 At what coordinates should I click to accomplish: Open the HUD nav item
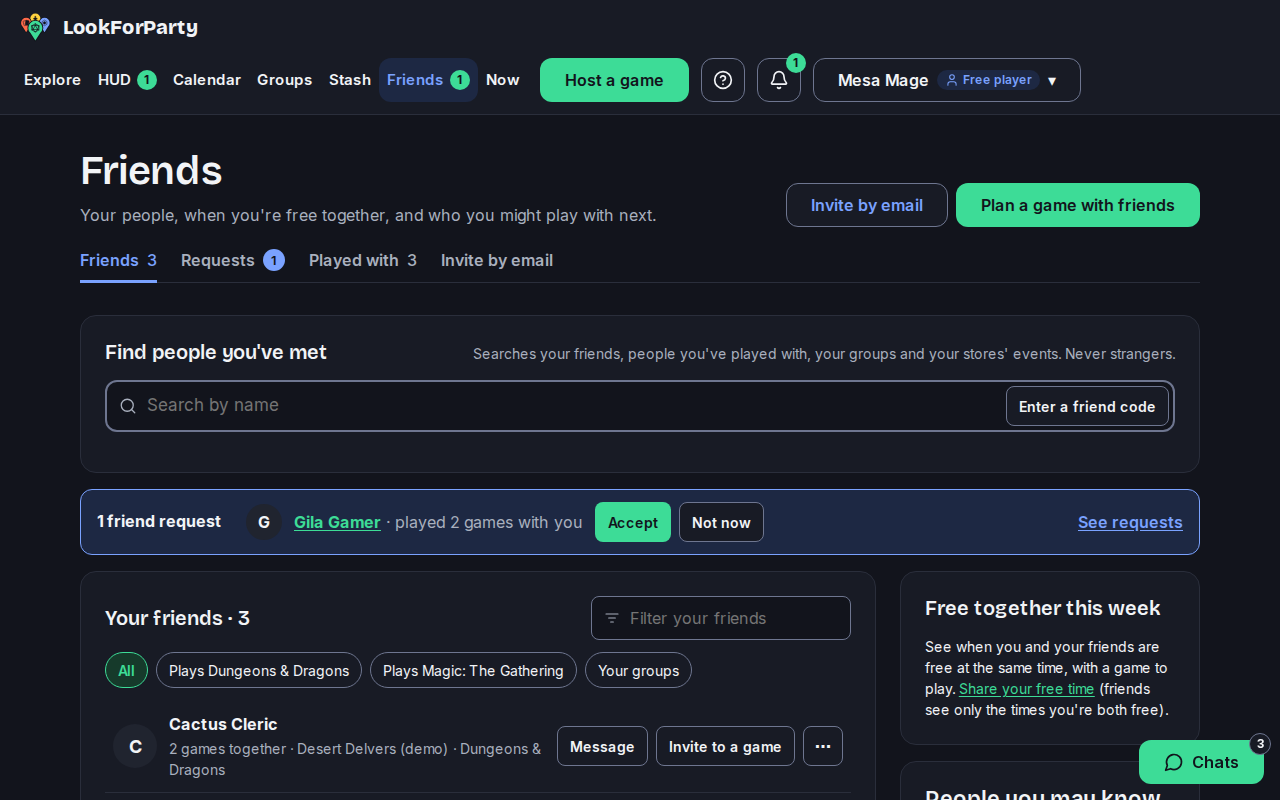127,80
